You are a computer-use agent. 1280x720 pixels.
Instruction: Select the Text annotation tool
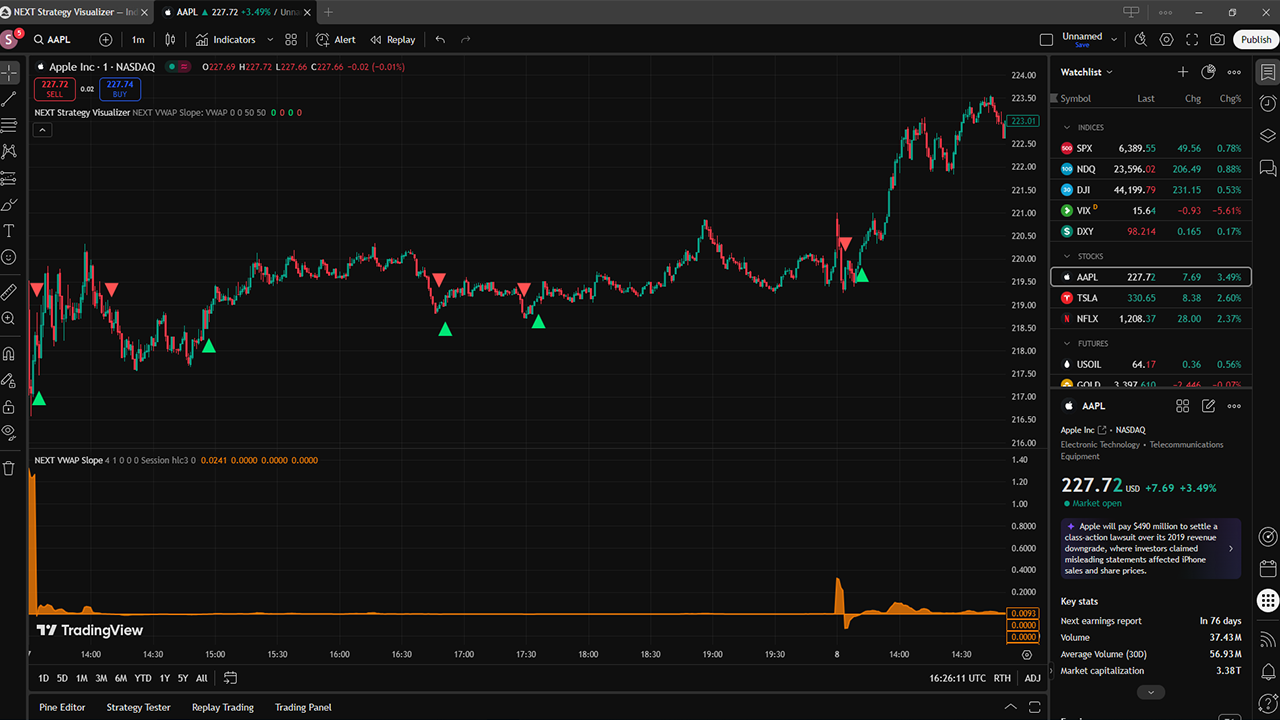9,231
